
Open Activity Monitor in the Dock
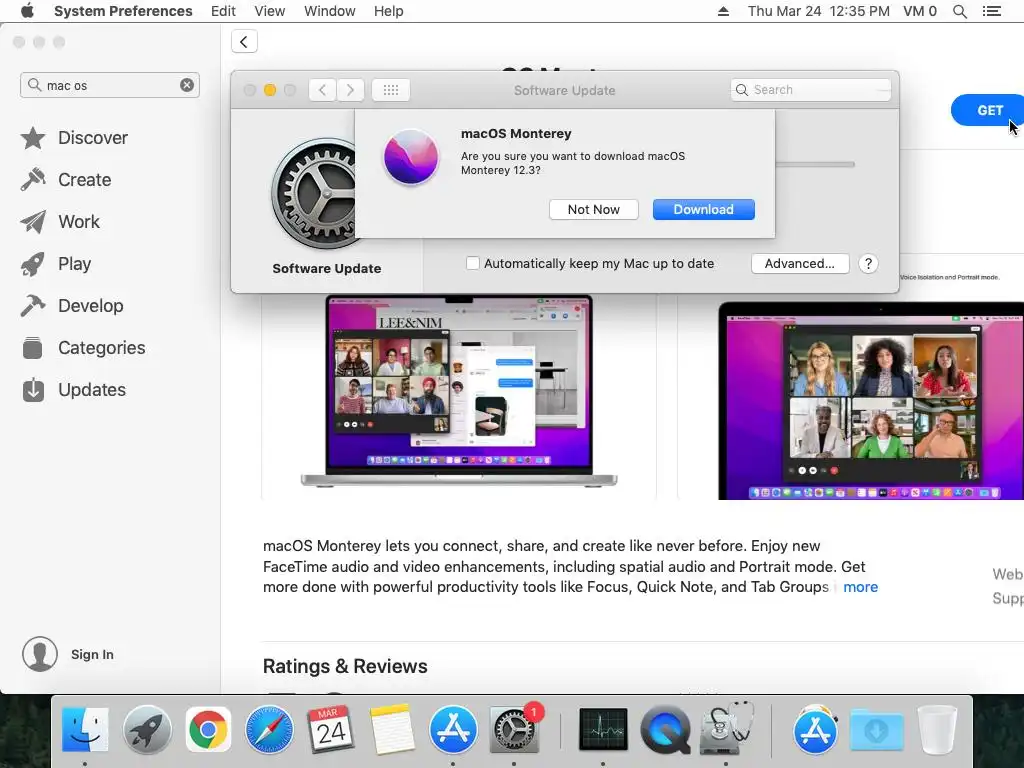tap(603, 730)
